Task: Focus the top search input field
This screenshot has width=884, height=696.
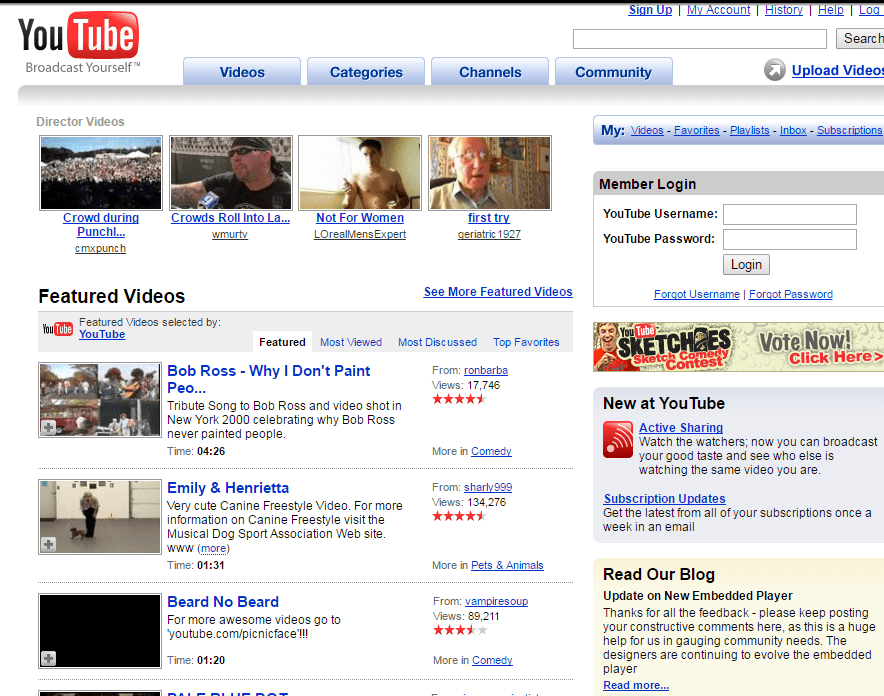Action: pos(700,39)
